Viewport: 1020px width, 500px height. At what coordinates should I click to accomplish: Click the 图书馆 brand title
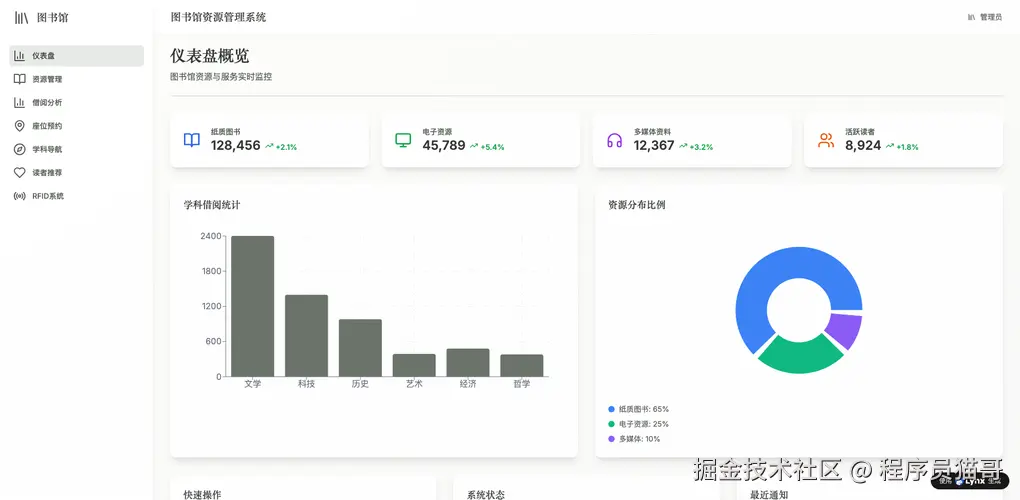(x=52, y=18)
